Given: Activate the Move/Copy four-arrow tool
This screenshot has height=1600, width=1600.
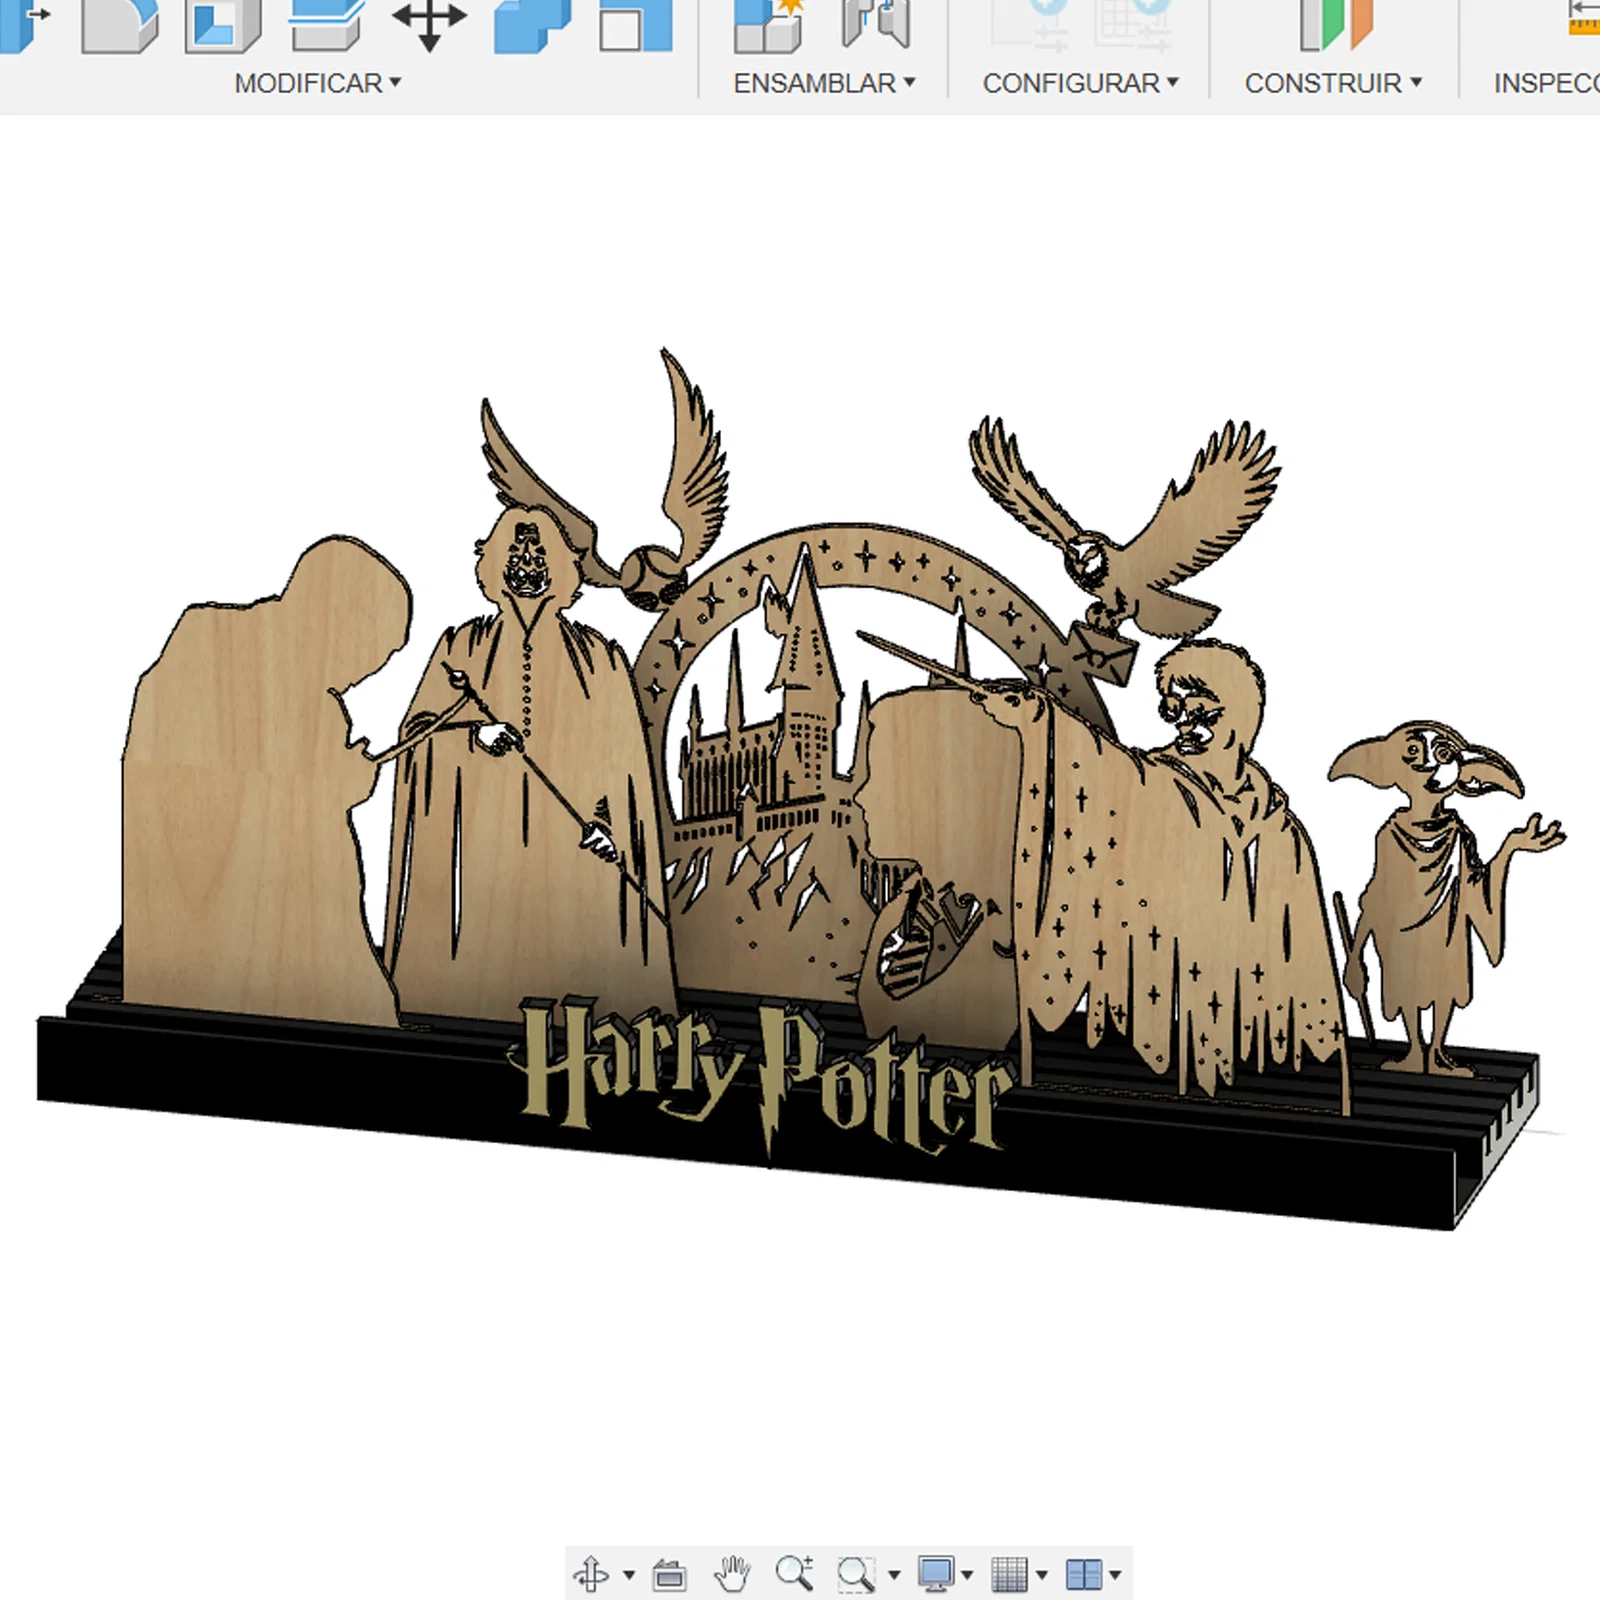Looking at the screenshot, I should coord(429,24).
